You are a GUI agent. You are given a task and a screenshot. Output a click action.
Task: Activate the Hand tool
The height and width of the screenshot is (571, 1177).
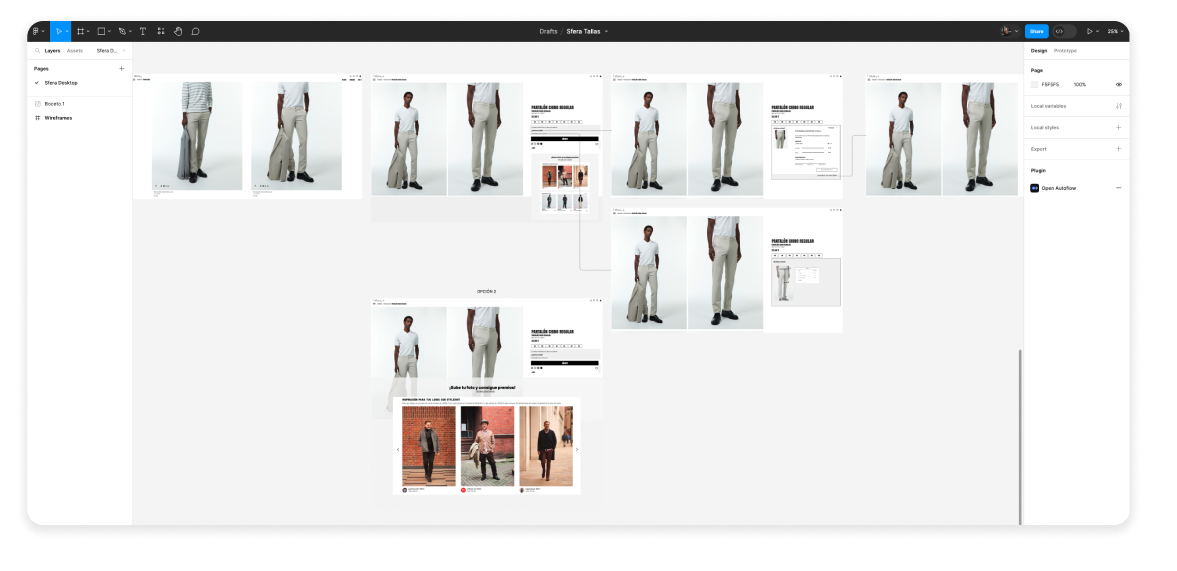pos(178,31)
